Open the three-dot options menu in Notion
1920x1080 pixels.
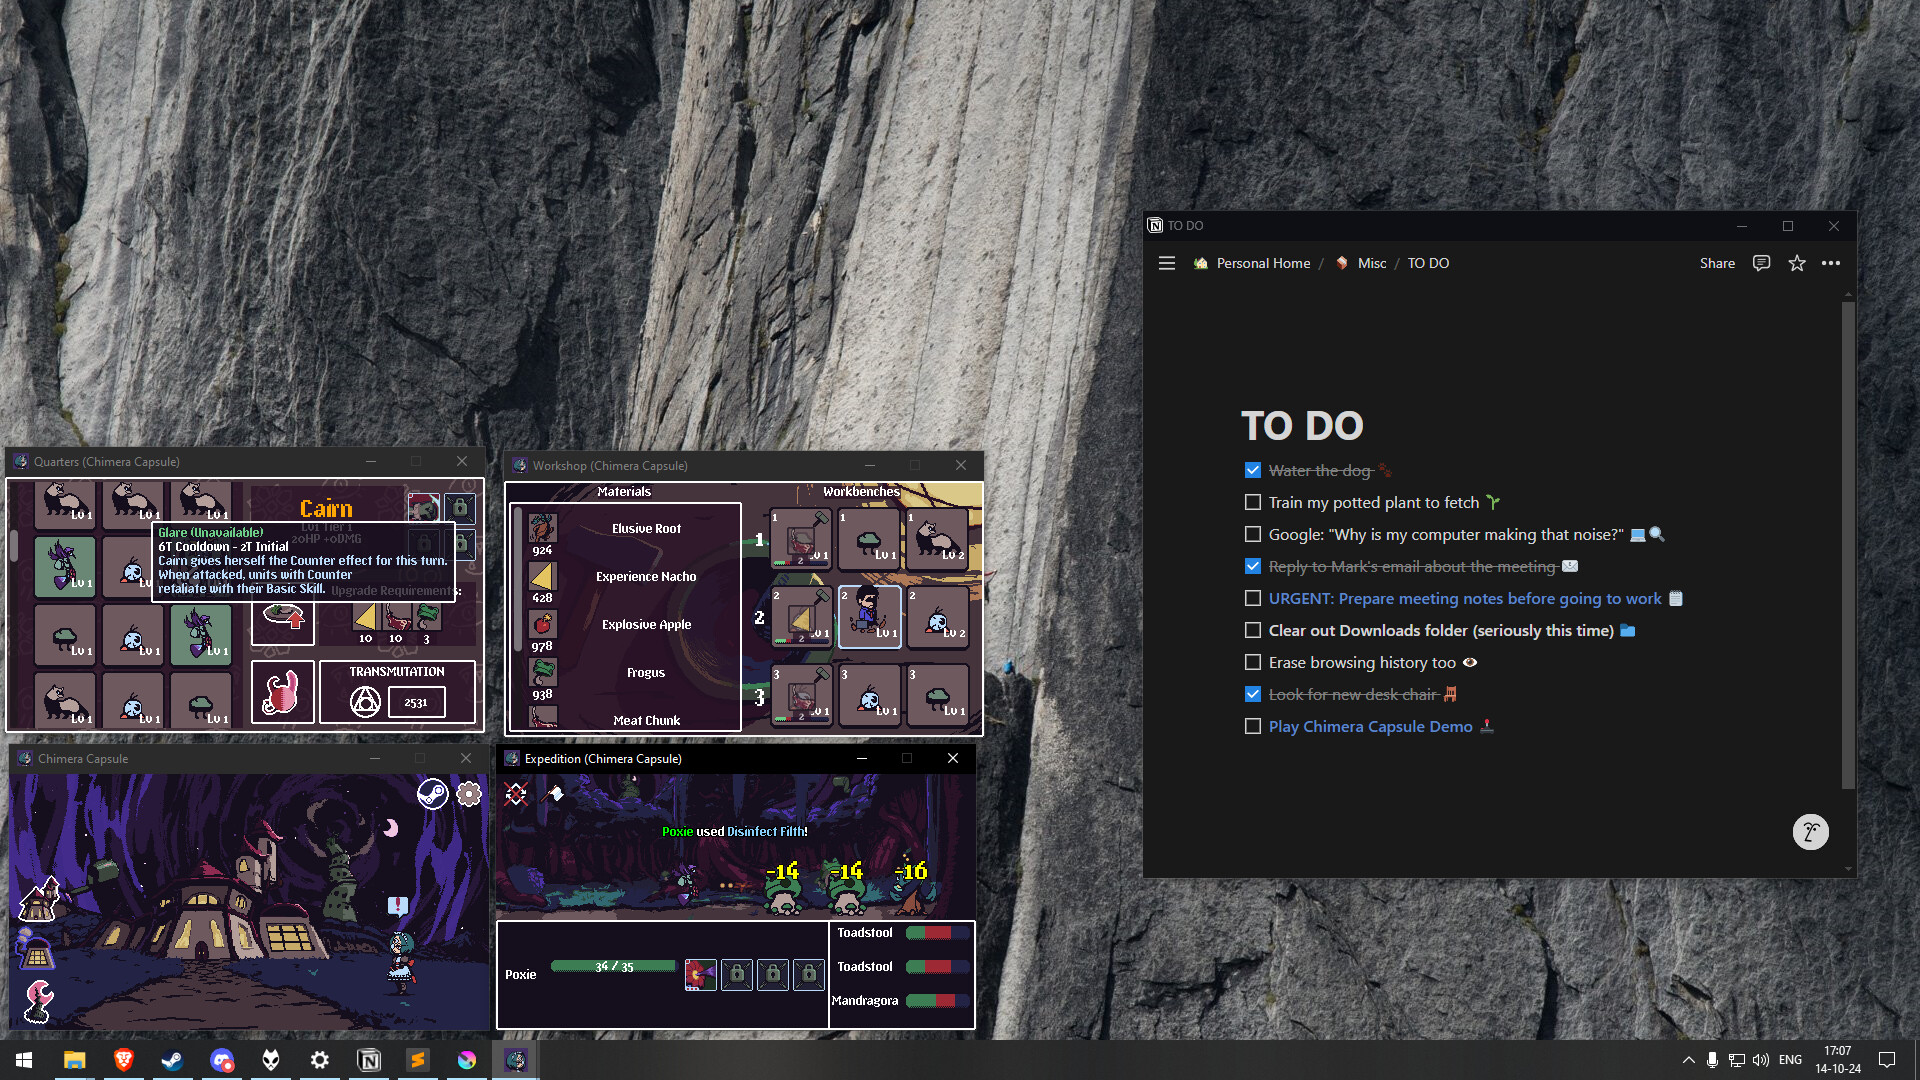(x=1832, y=263)
